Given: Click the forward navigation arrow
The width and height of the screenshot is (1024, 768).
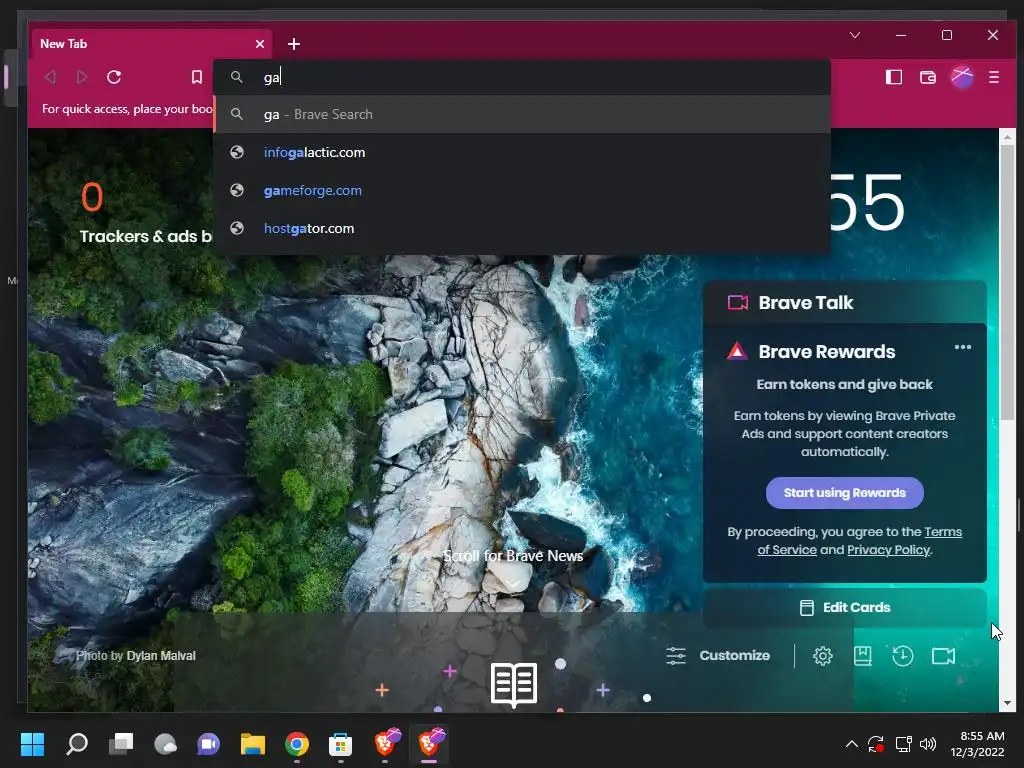Looking at the screenshot, I should pos(82,77).
